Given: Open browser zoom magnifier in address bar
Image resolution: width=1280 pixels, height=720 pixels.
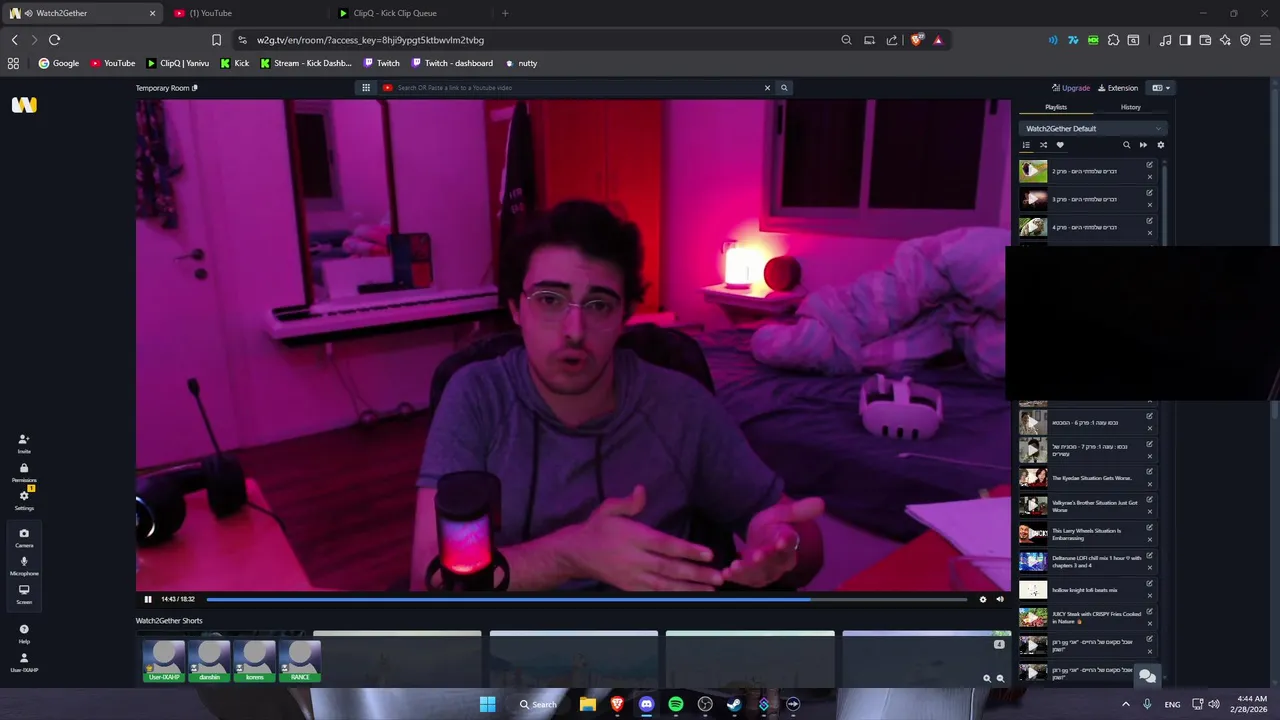Looking at the screenshot, I should [x=846, y=40].
